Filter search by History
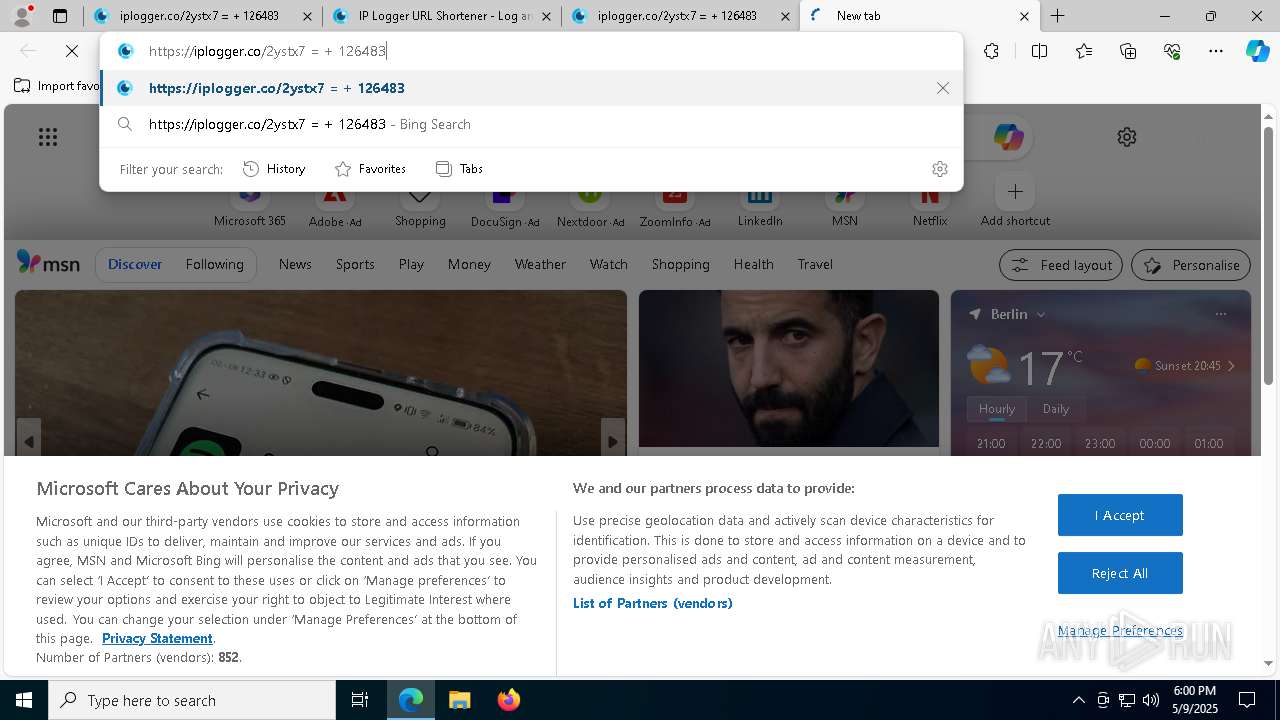 [x=274, y=169]
